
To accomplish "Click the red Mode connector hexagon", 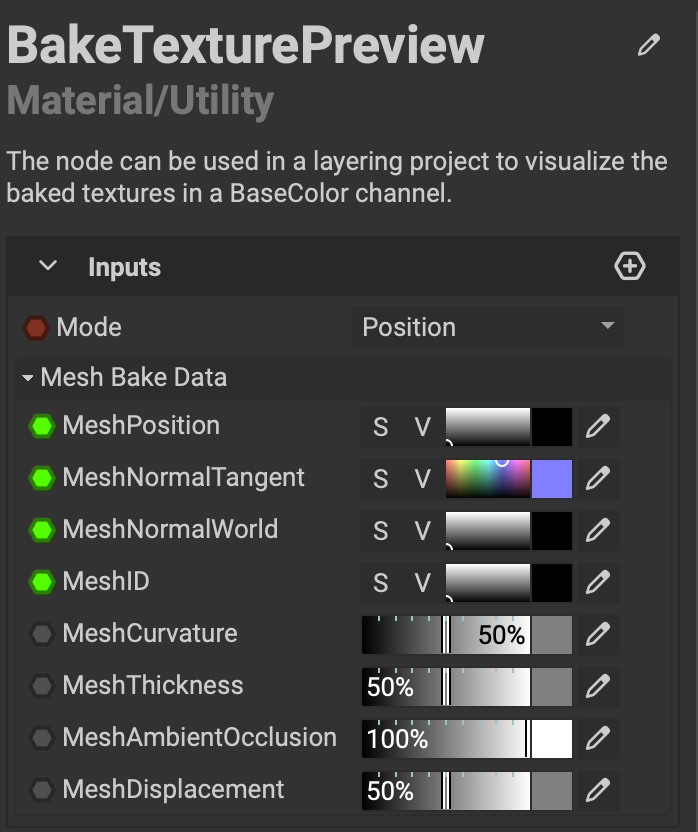I will pyautogui.click(x=36, y=328).
